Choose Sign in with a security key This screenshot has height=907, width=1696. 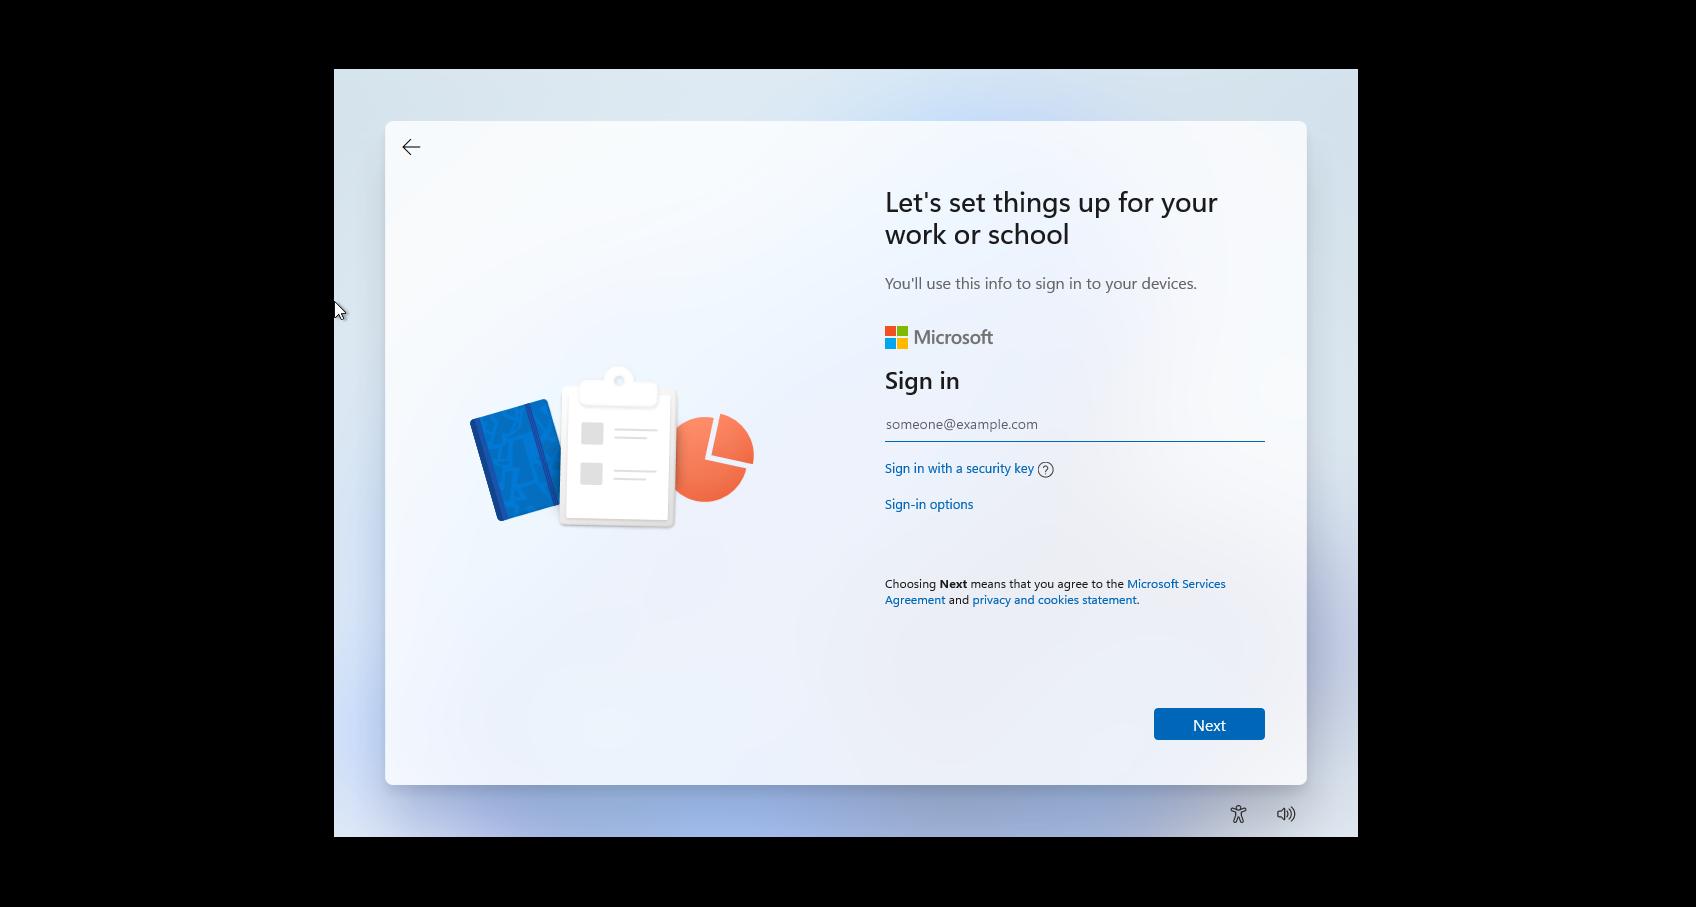958,468
